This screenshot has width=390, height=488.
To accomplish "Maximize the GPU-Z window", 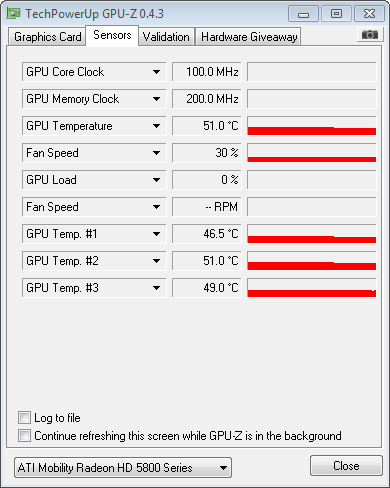I will click(x=336, y=14).
